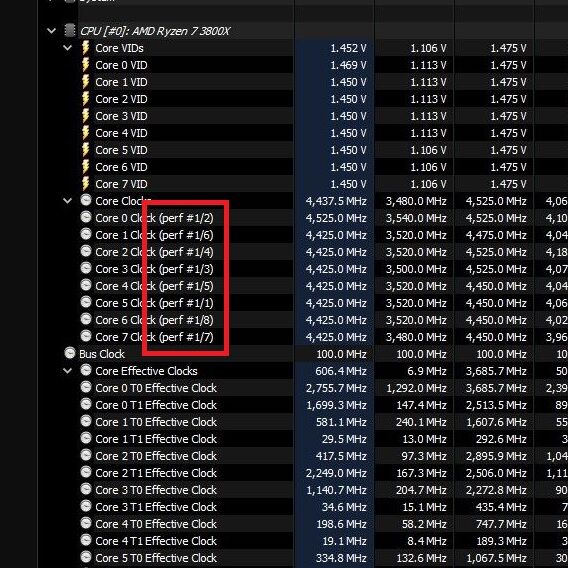
Task: Click the lightning icon of Core 4 VID
Action: click(85, 133)
